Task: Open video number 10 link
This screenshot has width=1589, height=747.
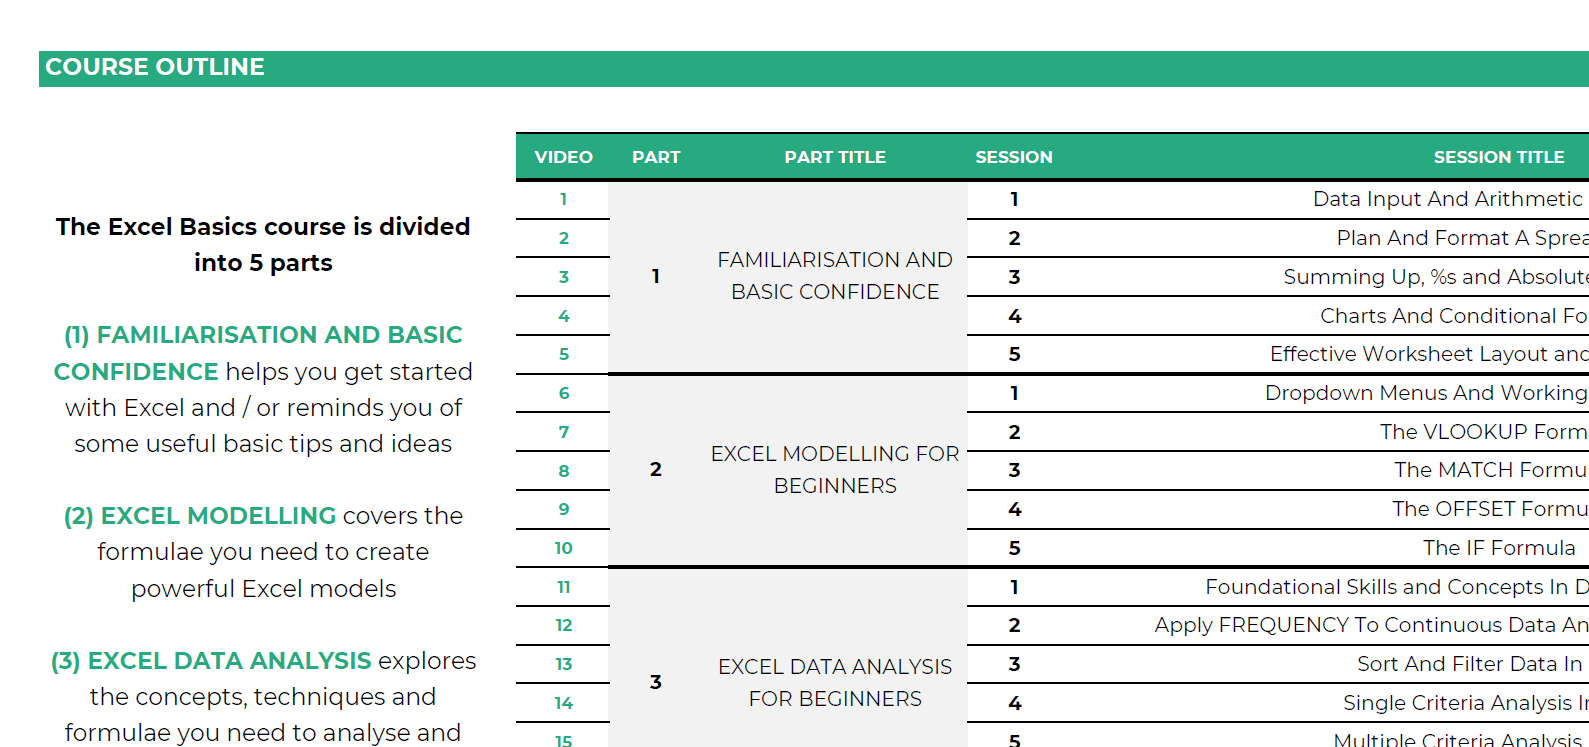Action: pos(563,548)
